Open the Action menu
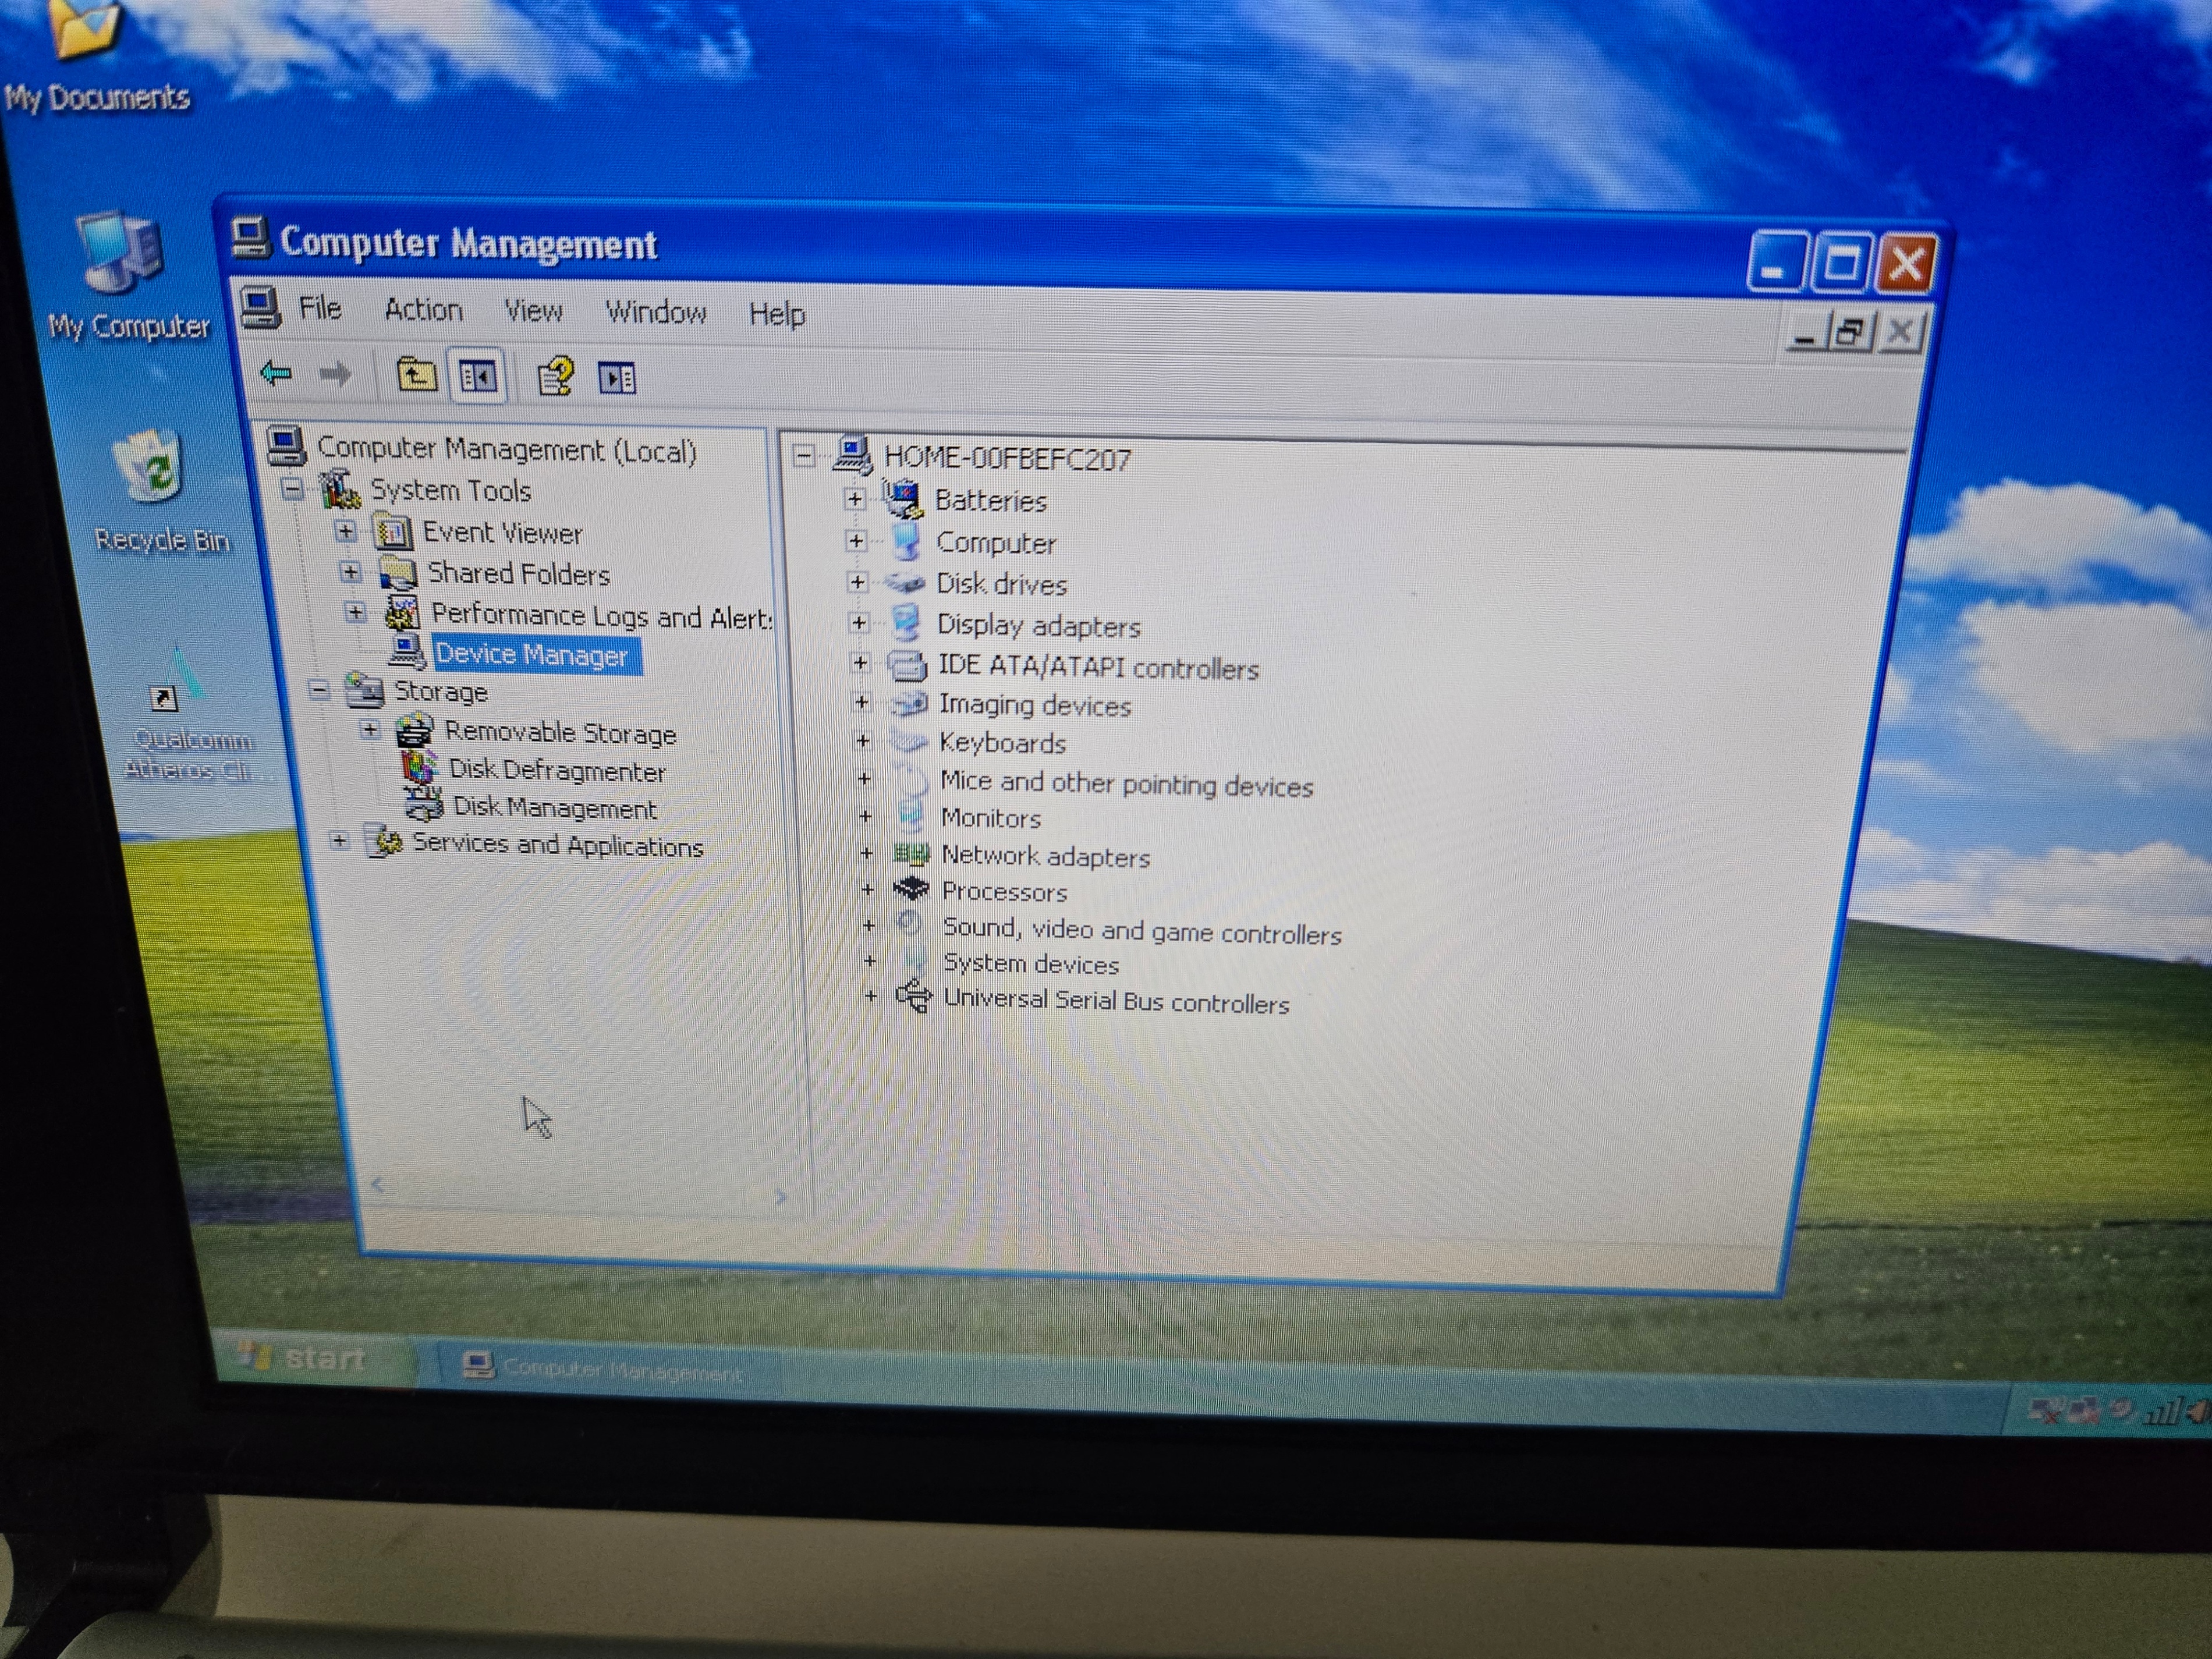 click(423, 310)
